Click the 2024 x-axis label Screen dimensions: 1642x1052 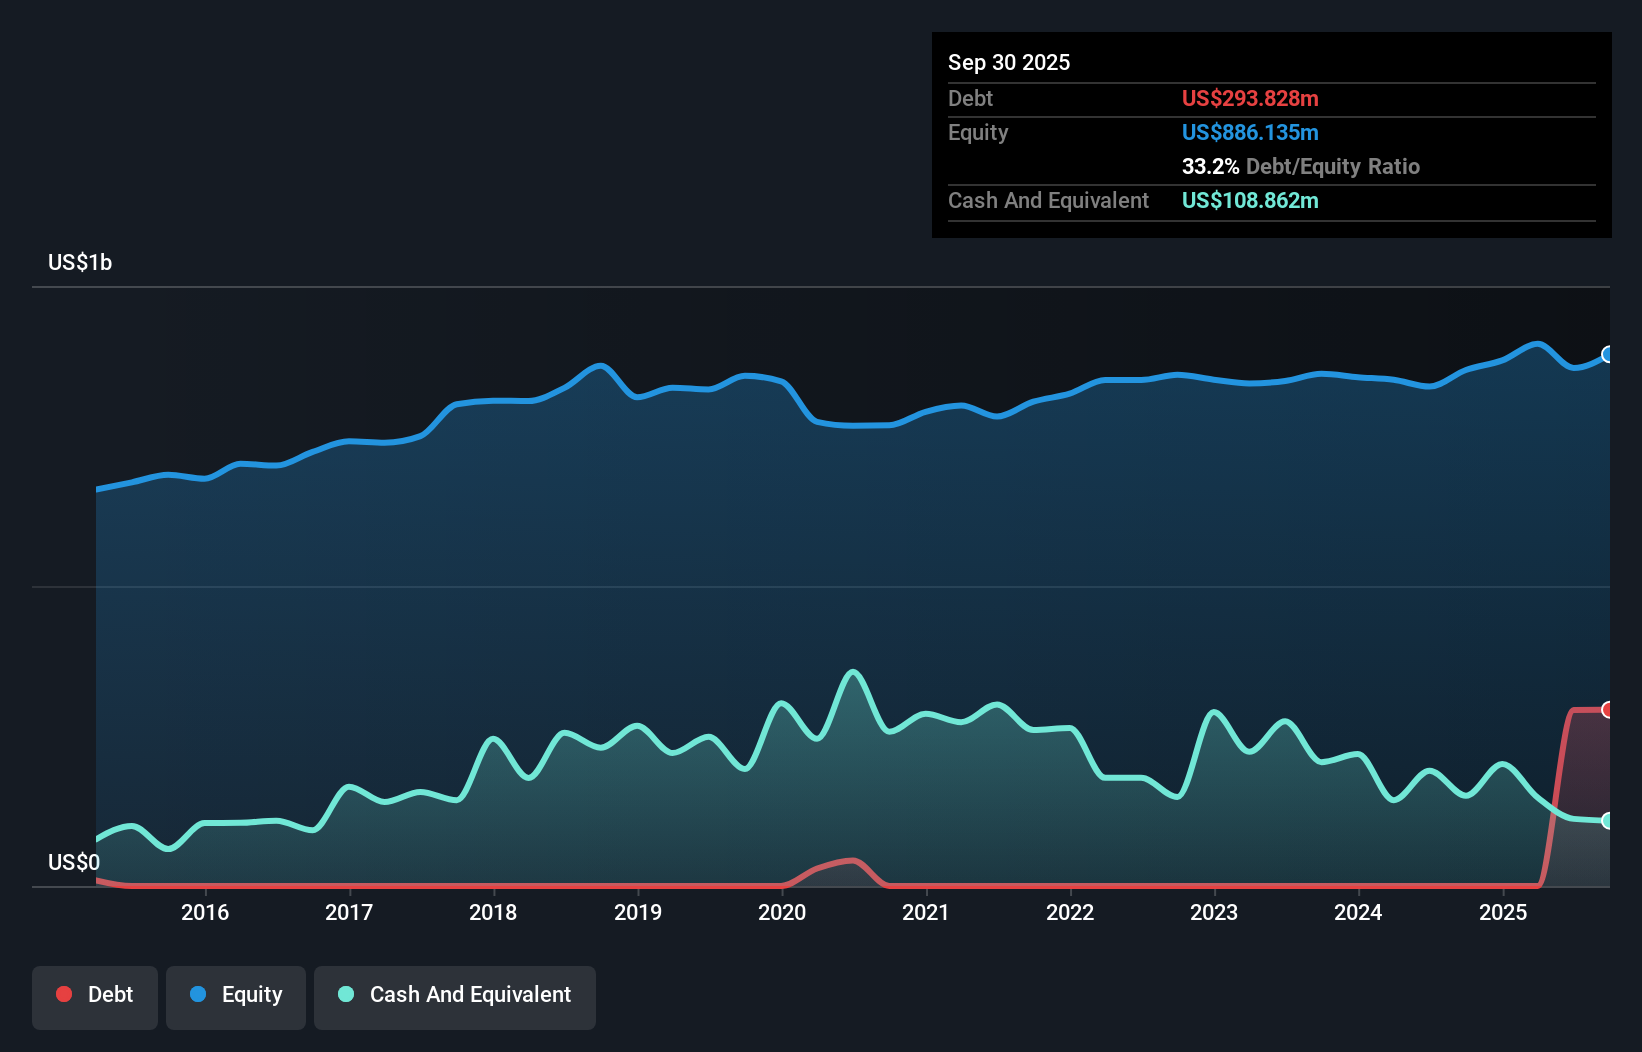pyautogui.click(x=1358, y=912)
